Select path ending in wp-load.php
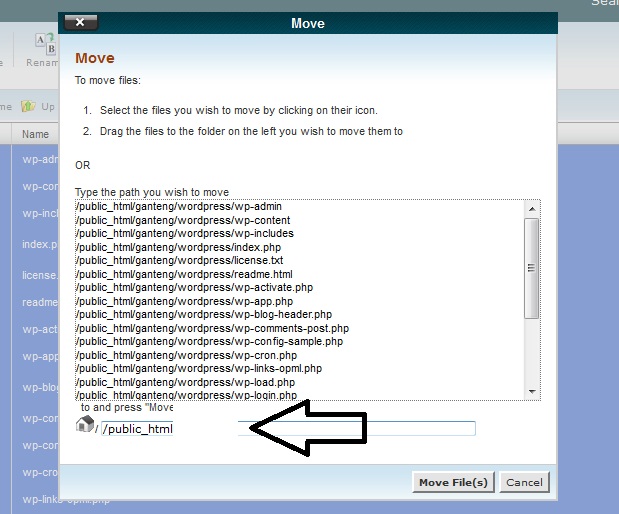Viewport: 619px width, 514px height. click(186, 382)
